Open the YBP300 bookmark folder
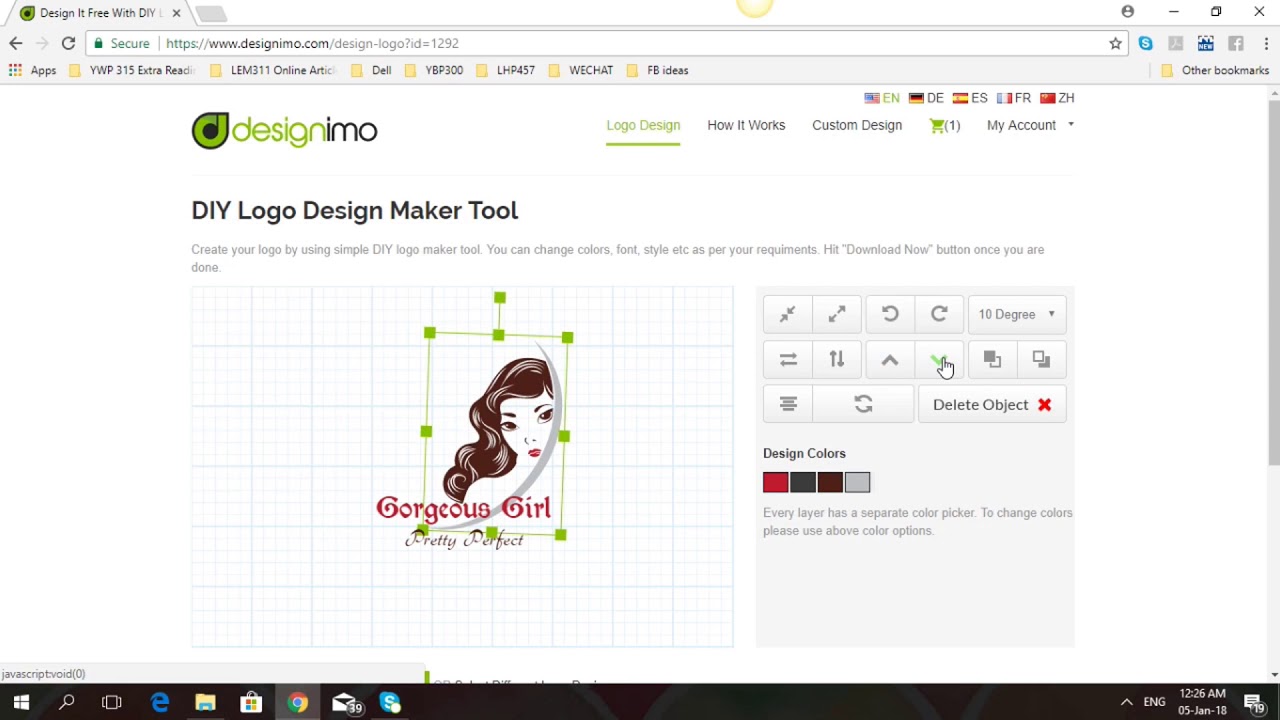Viewport: 1280px width, 720px height. 434,70
